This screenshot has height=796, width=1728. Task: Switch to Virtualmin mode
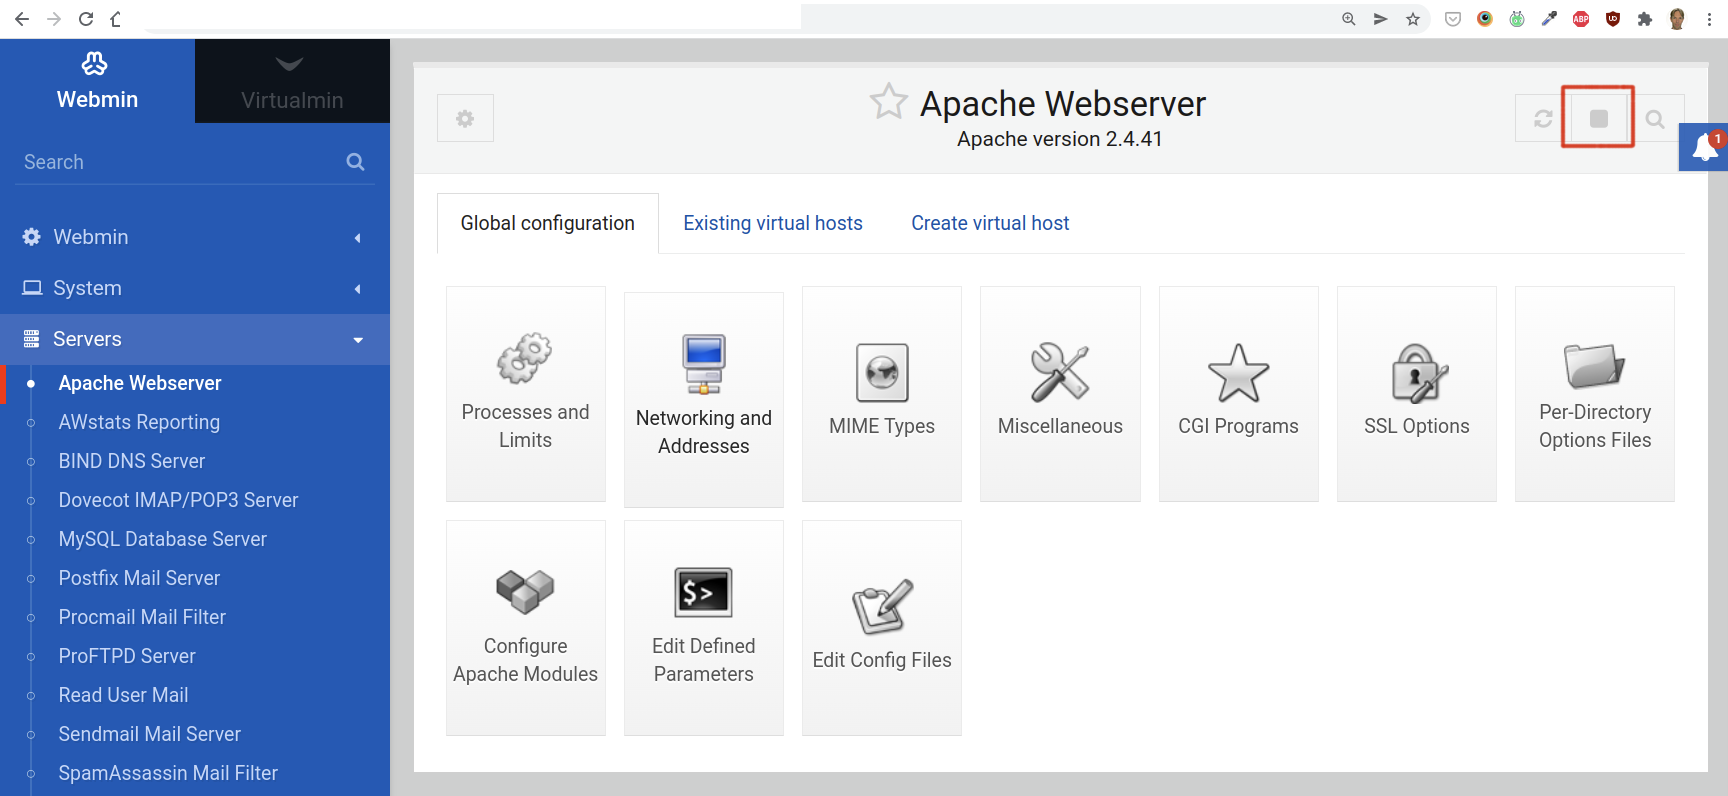point(292,82)
